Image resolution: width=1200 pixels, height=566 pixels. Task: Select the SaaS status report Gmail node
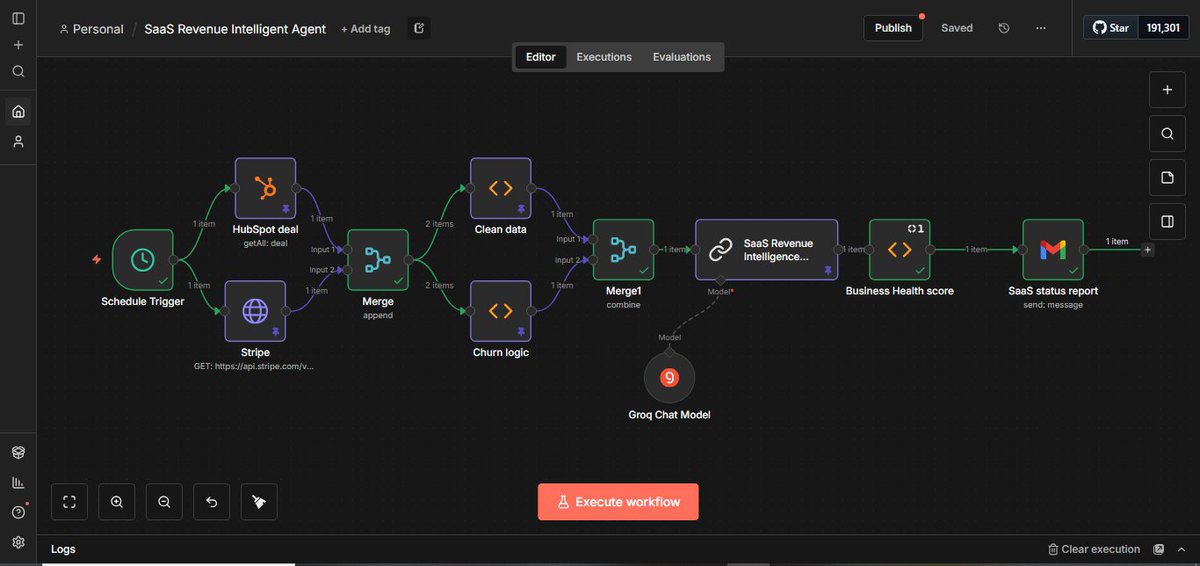1053,249
